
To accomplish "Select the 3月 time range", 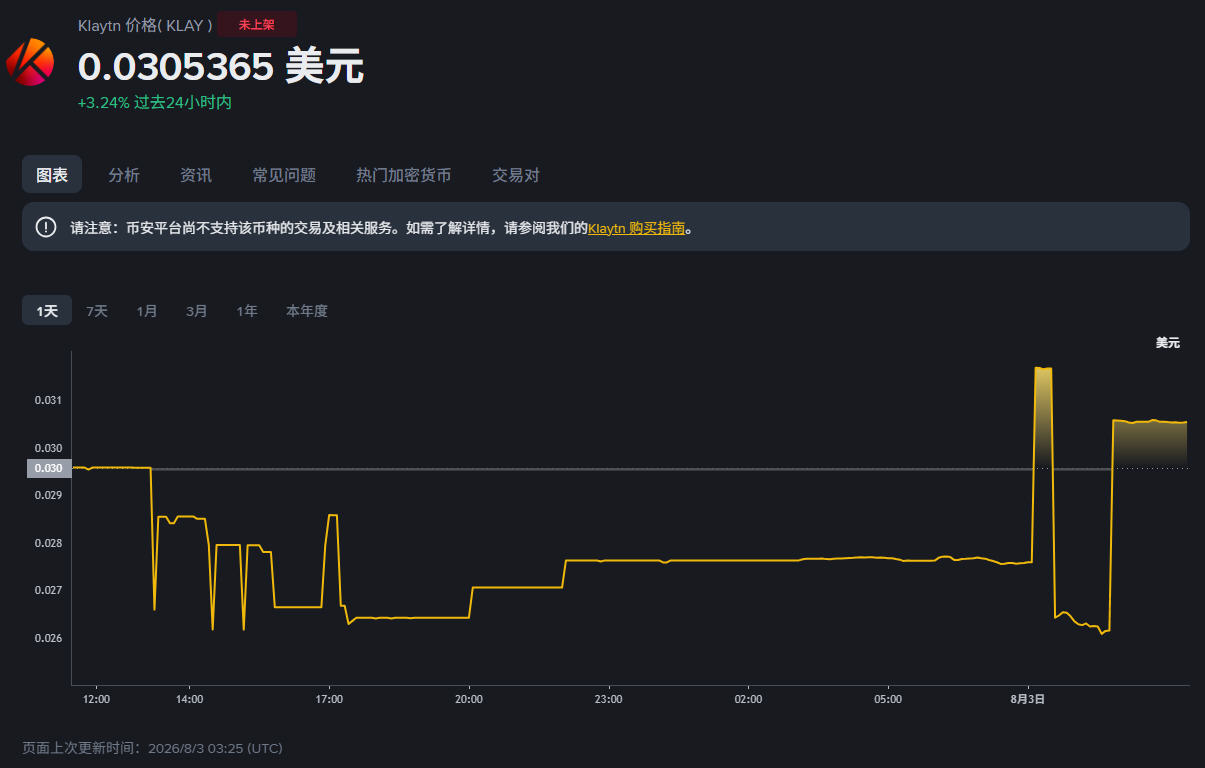I will pyautogui.click(x=197, y=311).
